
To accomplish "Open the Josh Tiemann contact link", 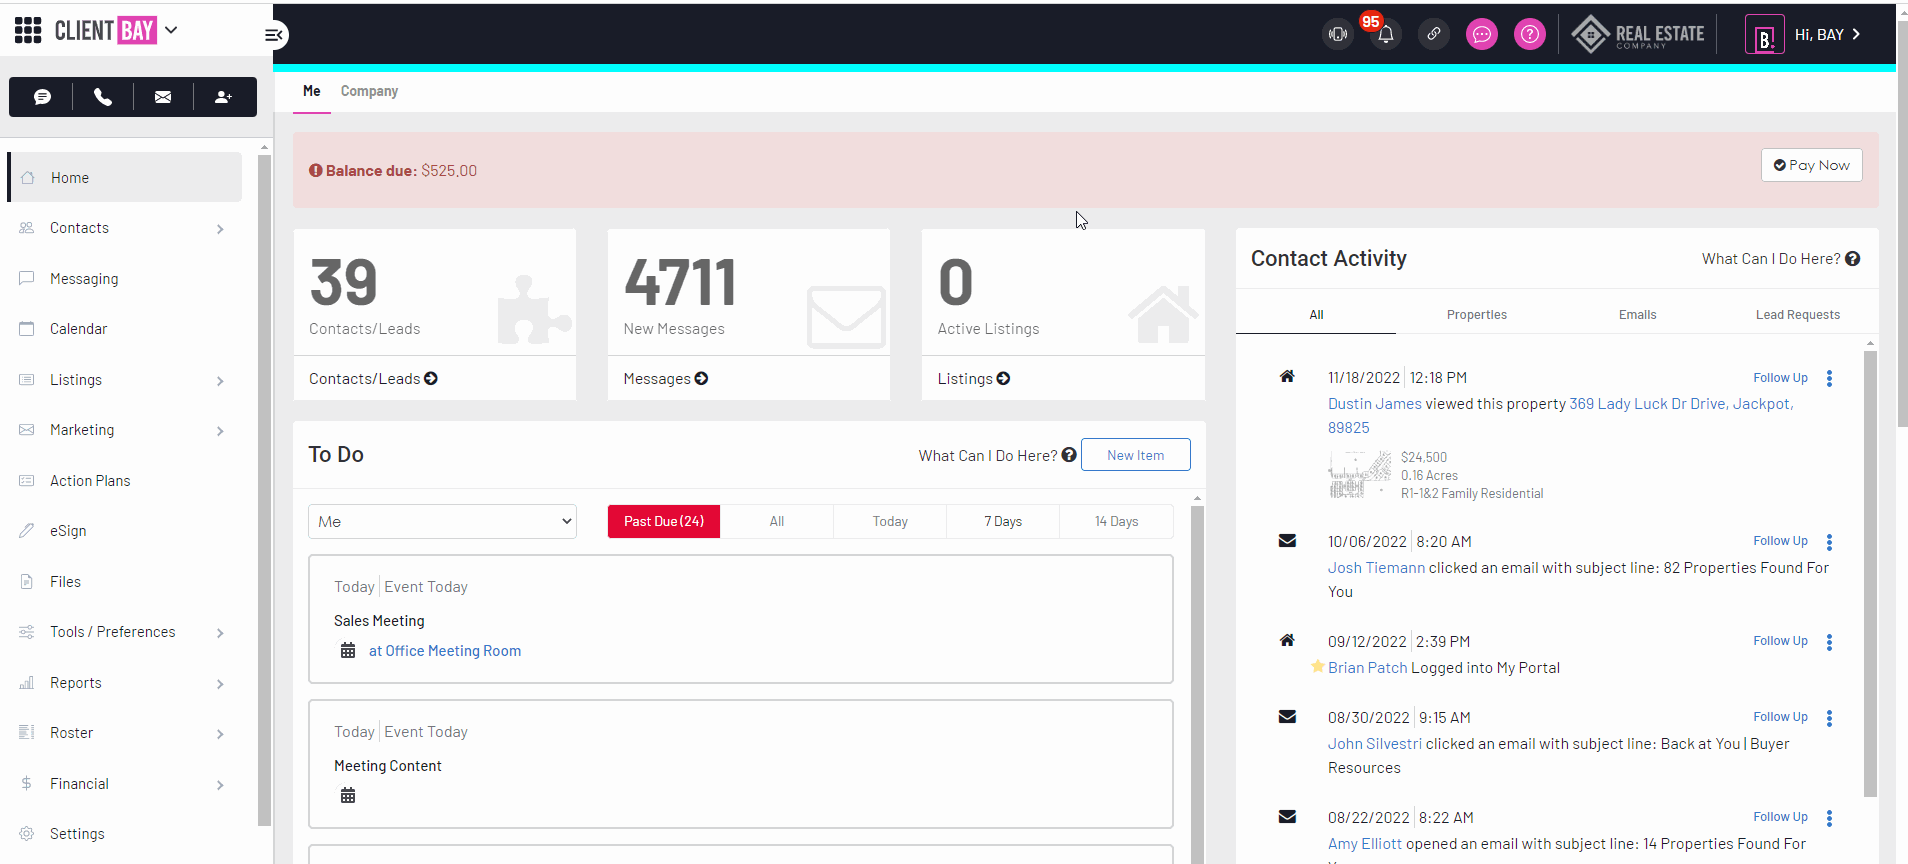I will point(1376,568).
